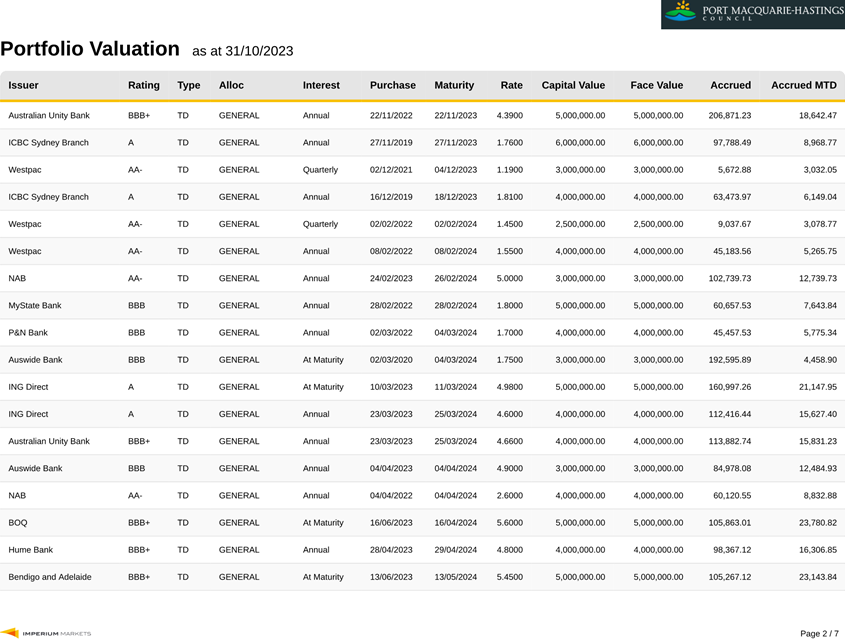Click accrued value 112,416.44
Screen dimensions: 845x641
tap(730, 414)
